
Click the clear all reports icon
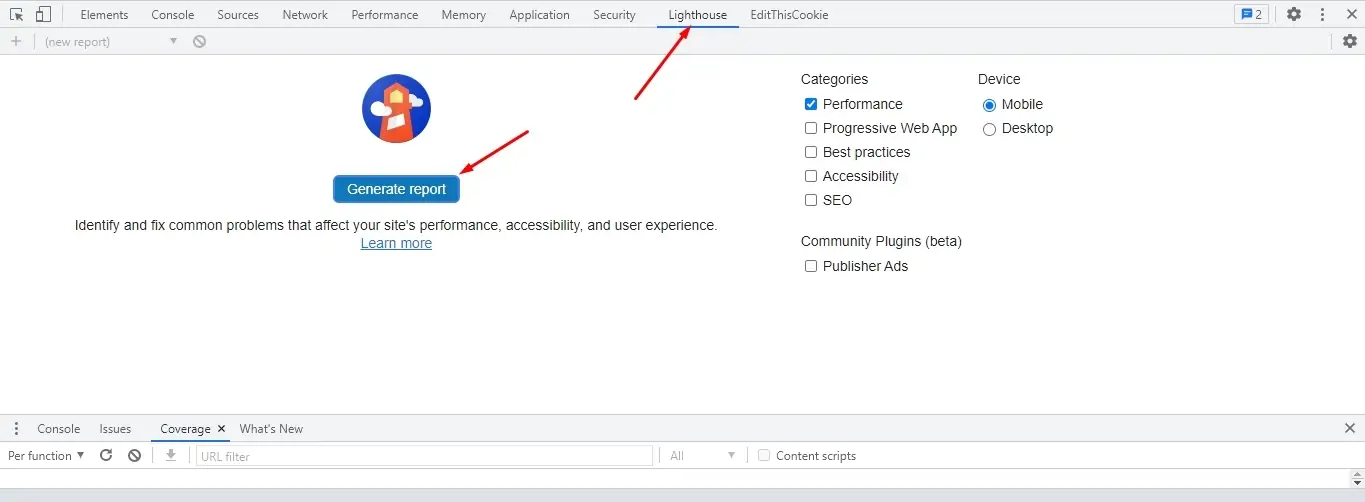coord(200,41)
